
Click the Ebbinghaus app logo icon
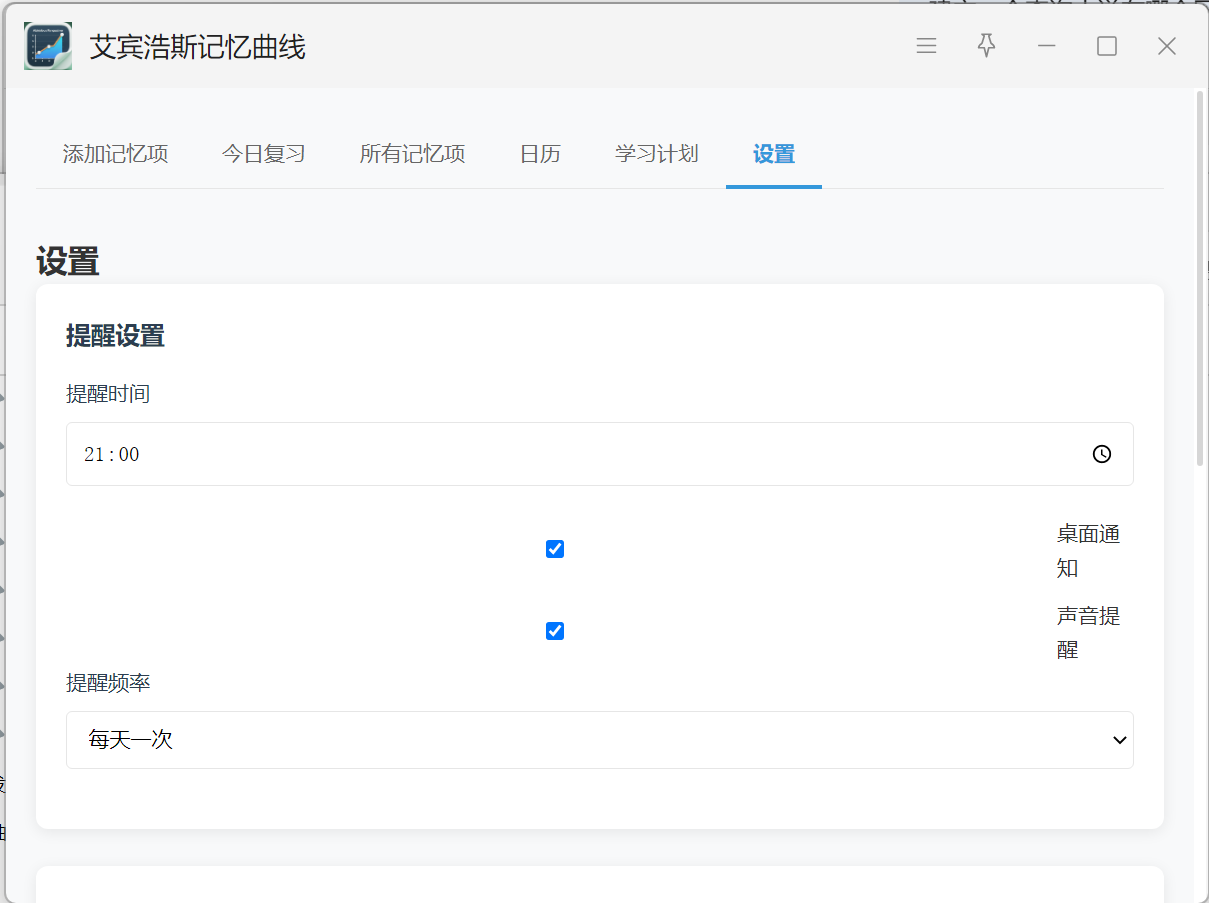pyautogui.click(x=48, y=46)
